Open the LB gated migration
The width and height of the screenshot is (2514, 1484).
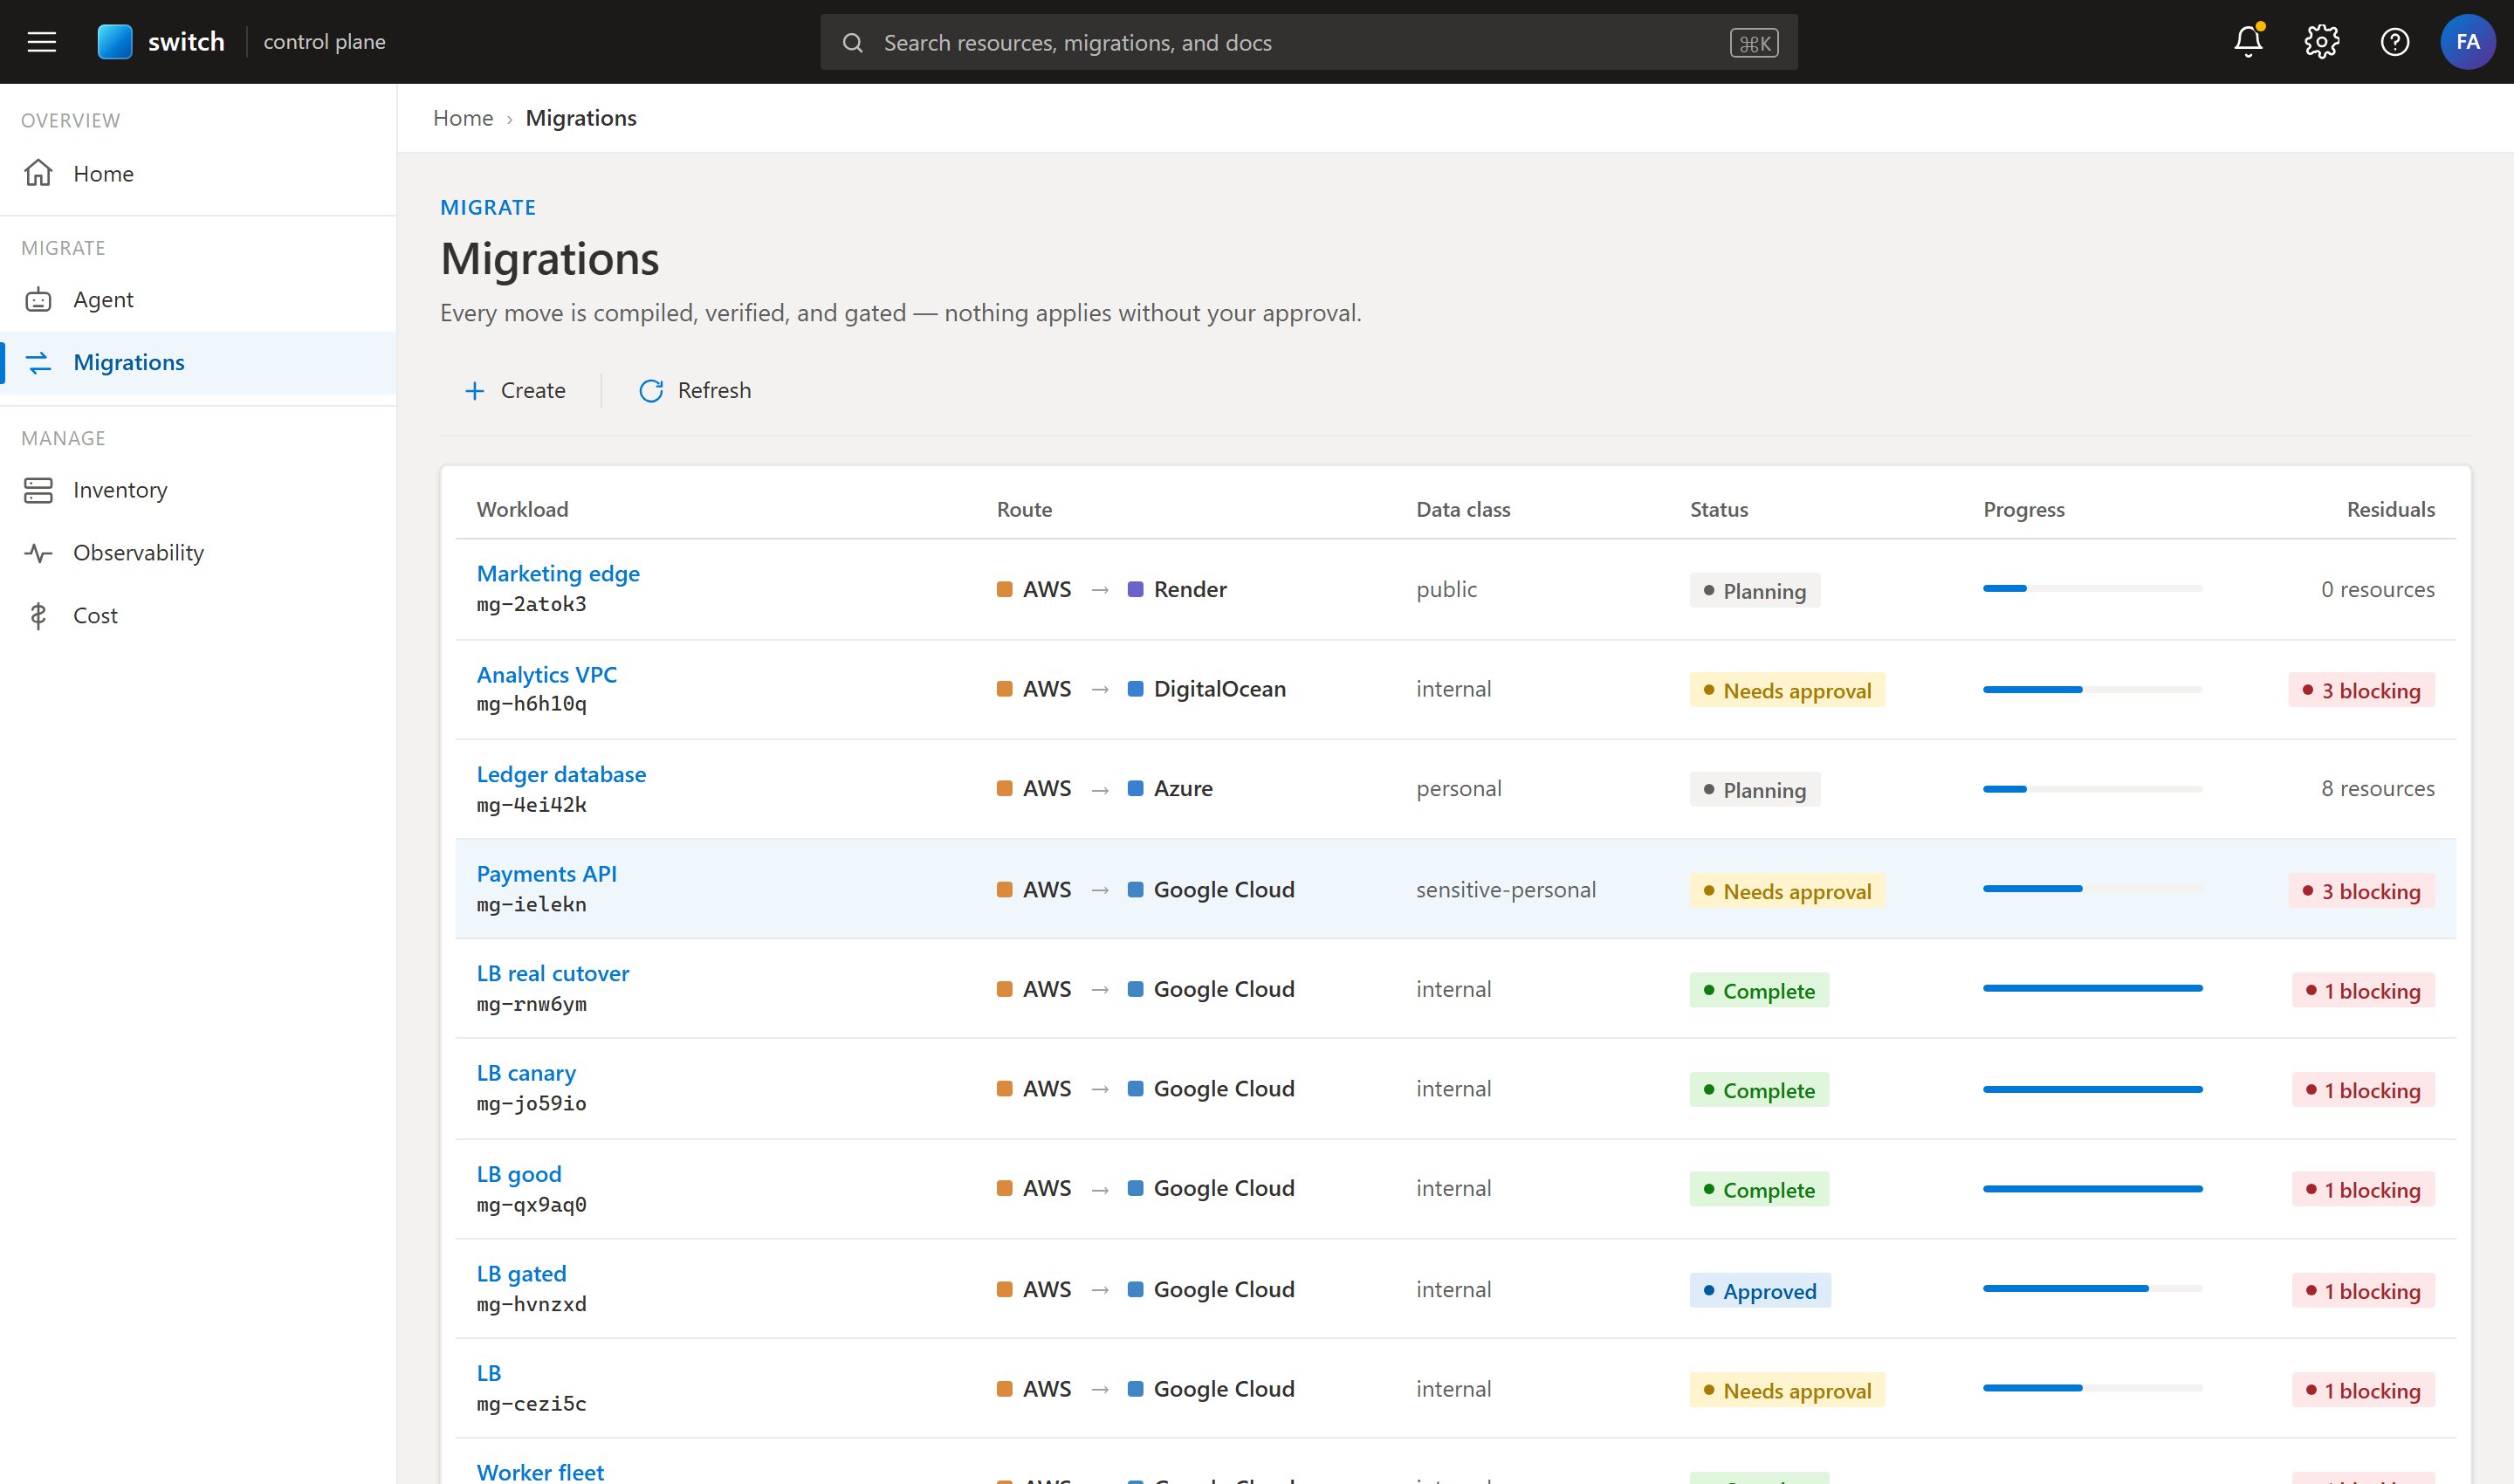pos(521,1273)
